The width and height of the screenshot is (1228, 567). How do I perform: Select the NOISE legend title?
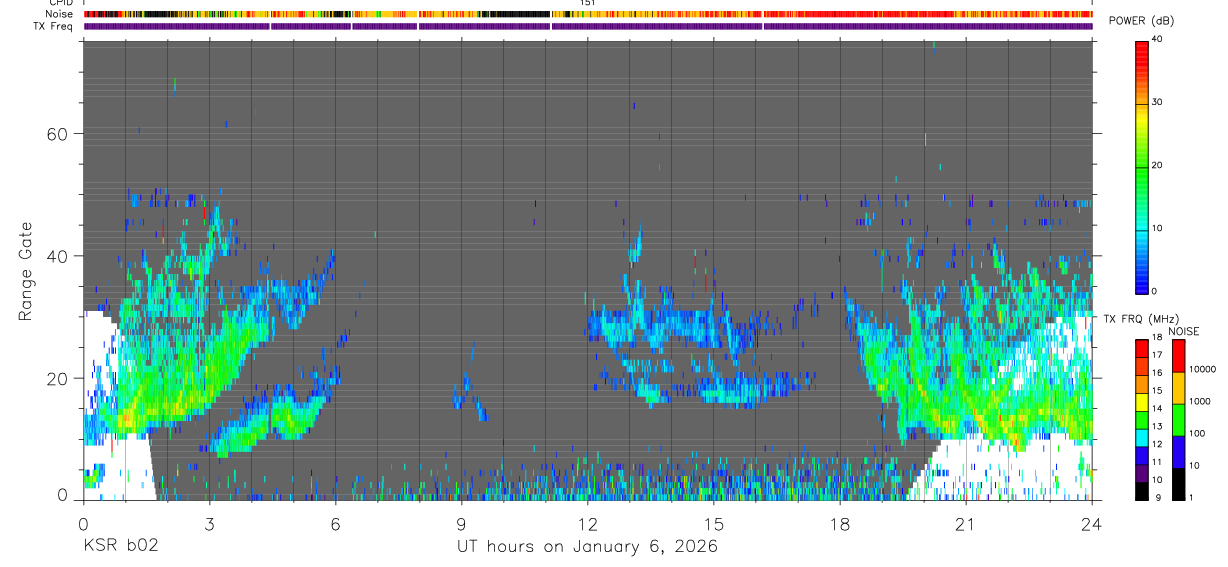1183,331
